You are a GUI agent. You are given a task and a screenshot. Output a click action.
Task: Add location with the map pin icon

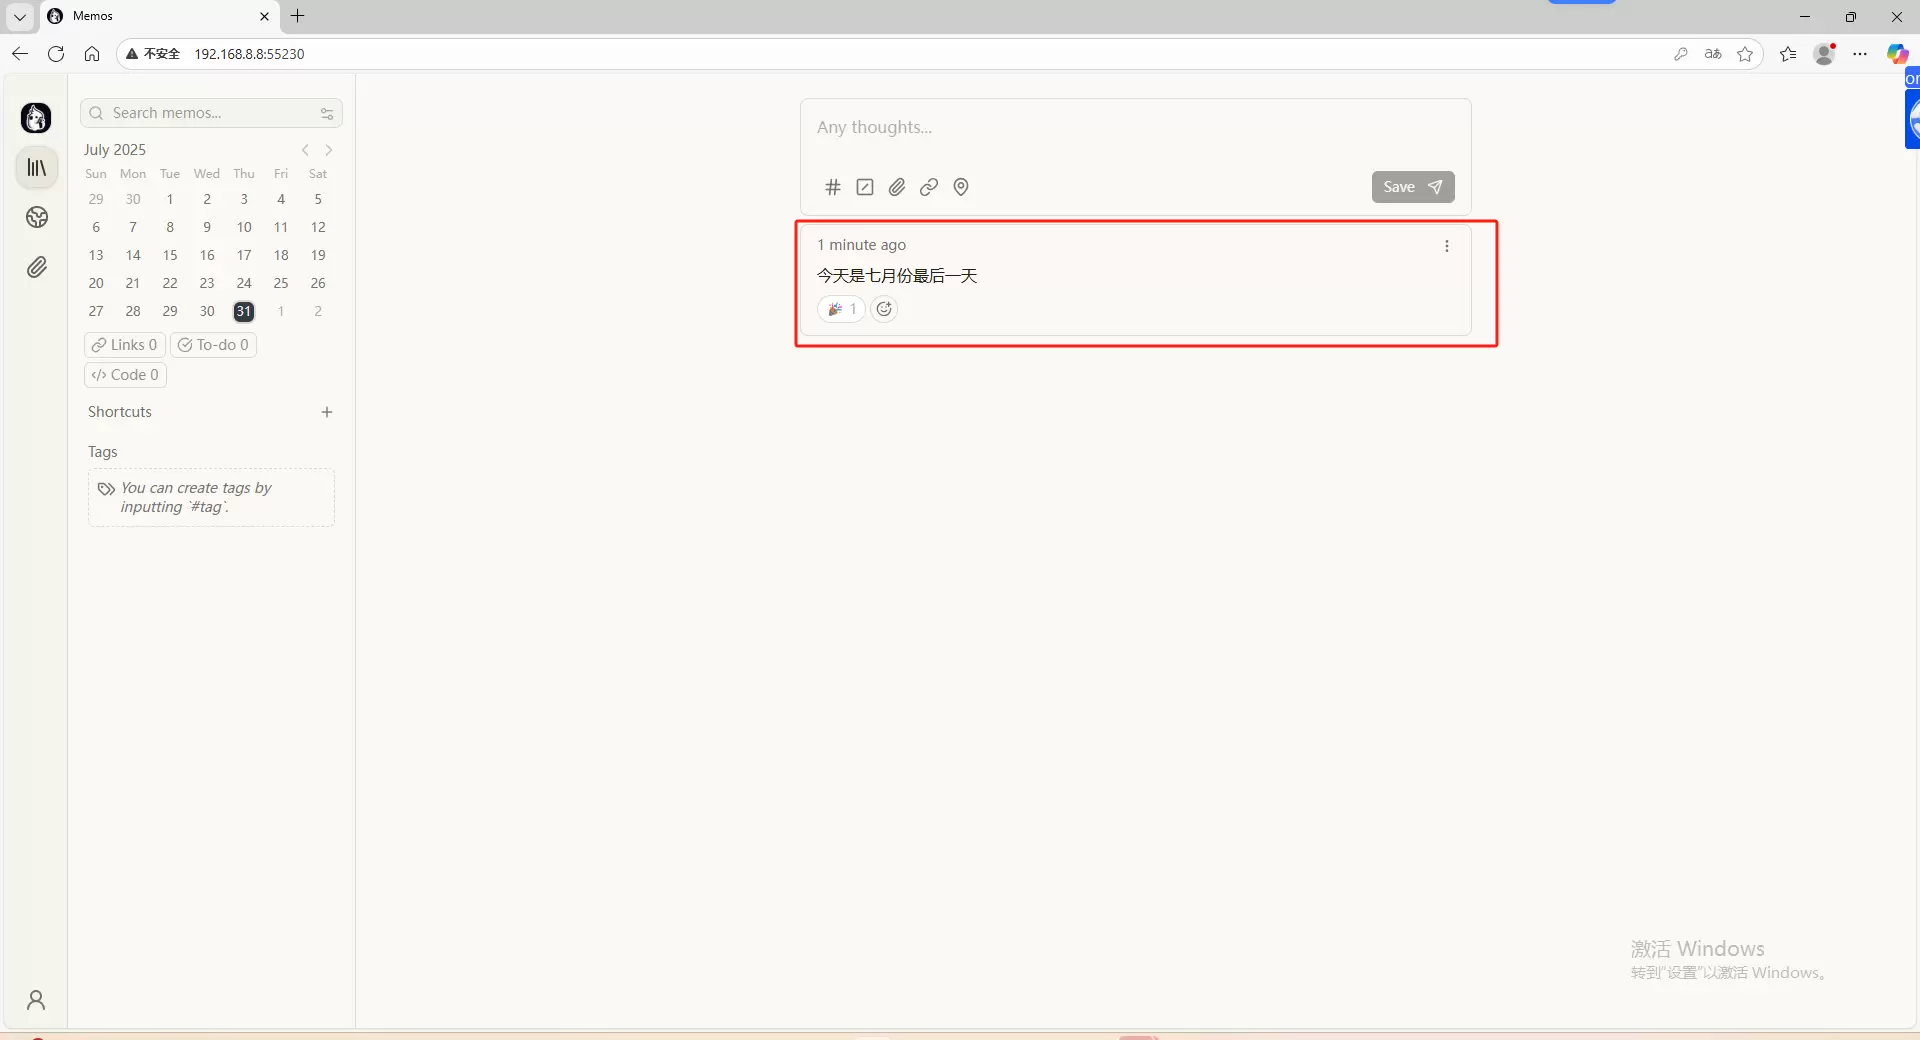(x=961, y=187)
